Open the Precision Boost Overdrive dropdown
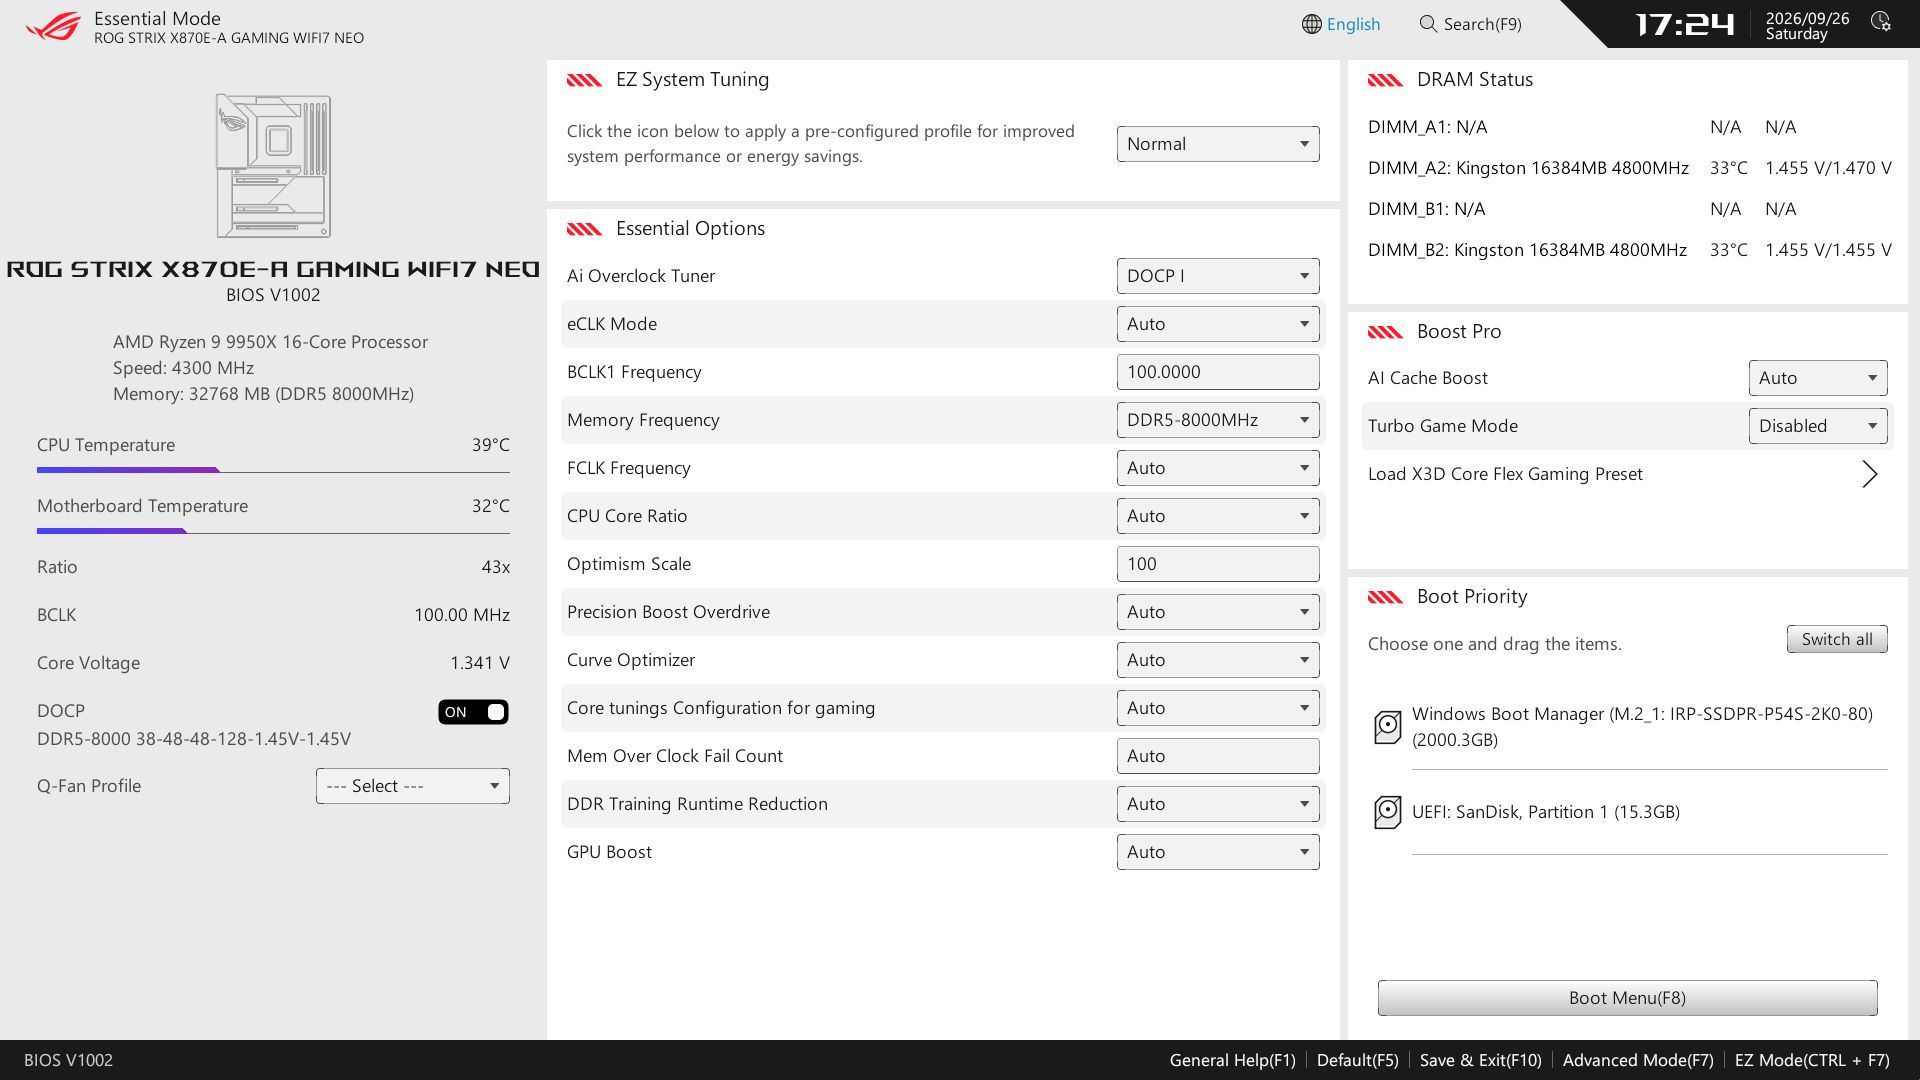1920x1080 pixels. pos(1218,612)
